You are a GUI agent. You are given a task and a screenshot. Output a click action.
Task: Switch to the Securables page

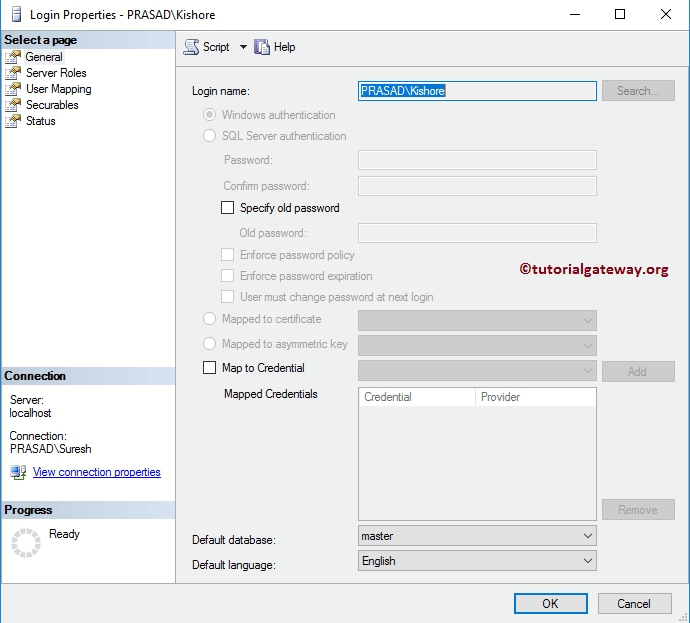pyautogui.click(x=52, y=105)
